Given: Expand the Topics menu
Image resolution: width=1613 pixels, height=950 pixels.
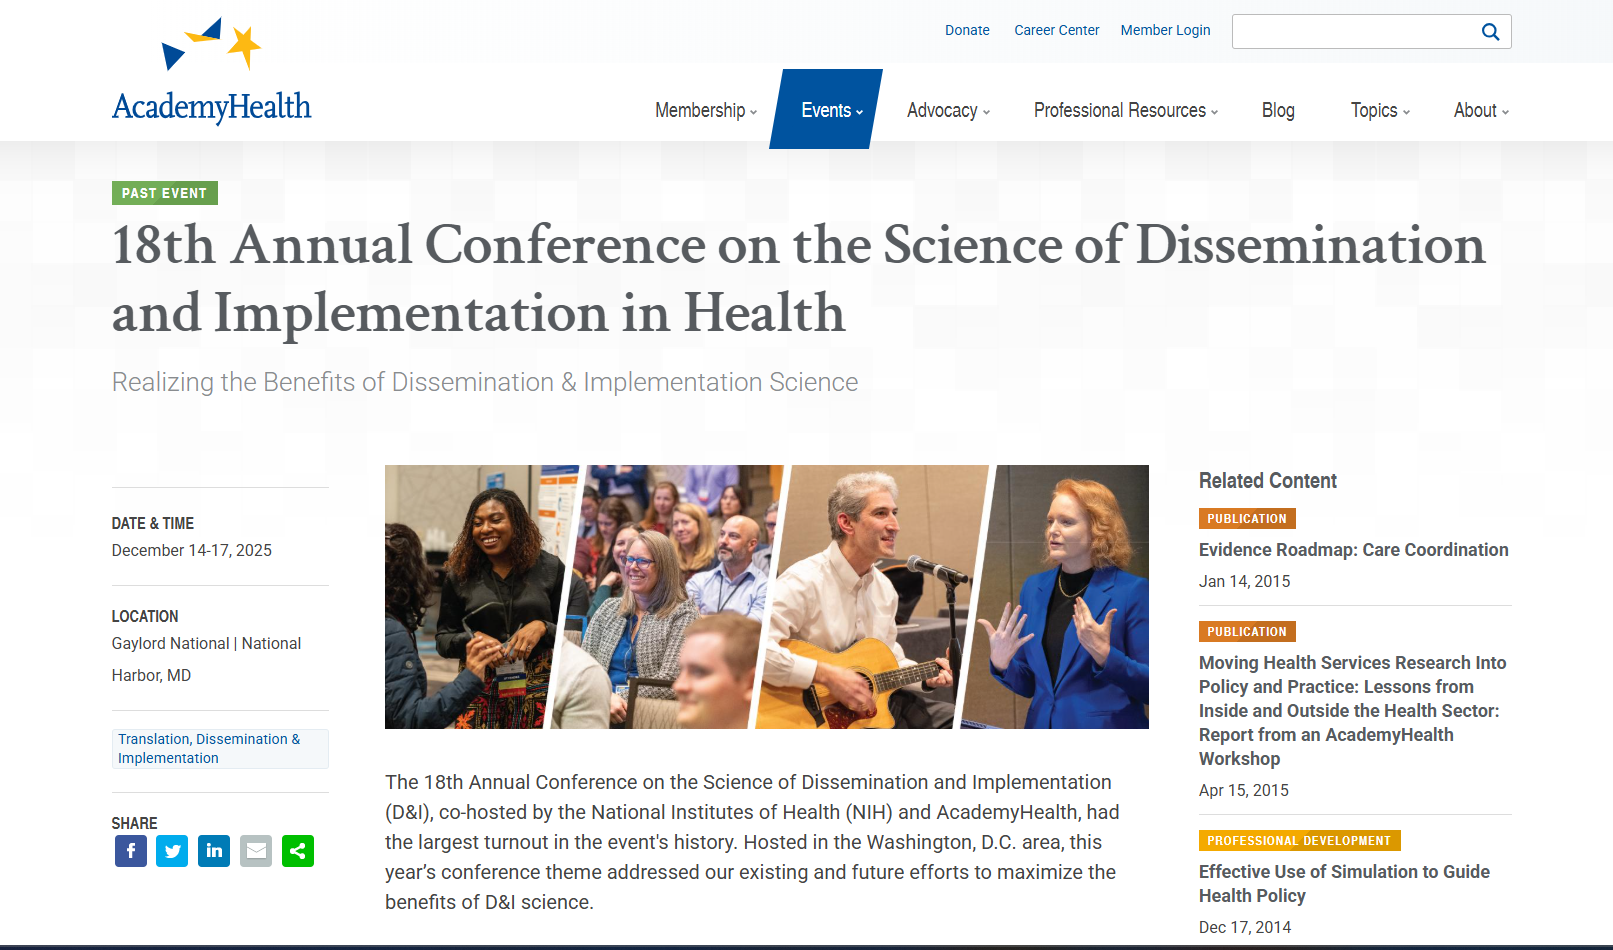Looking at the screenshot, I should [1379, 110].
